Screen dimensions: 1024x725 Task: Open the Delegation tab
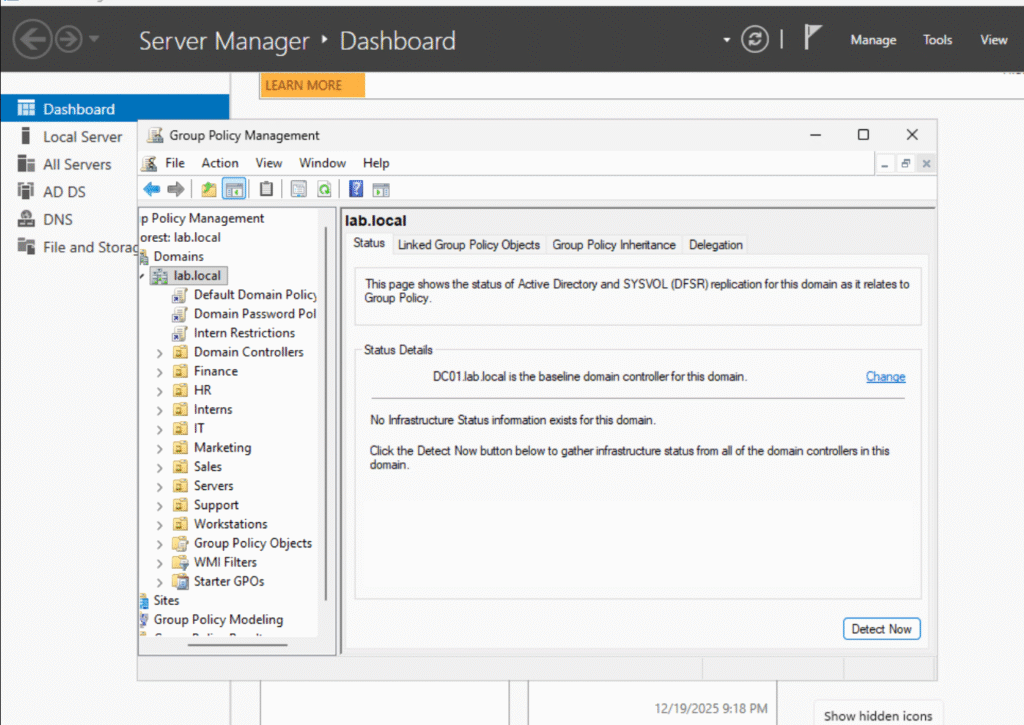click(x=715, y=245)
